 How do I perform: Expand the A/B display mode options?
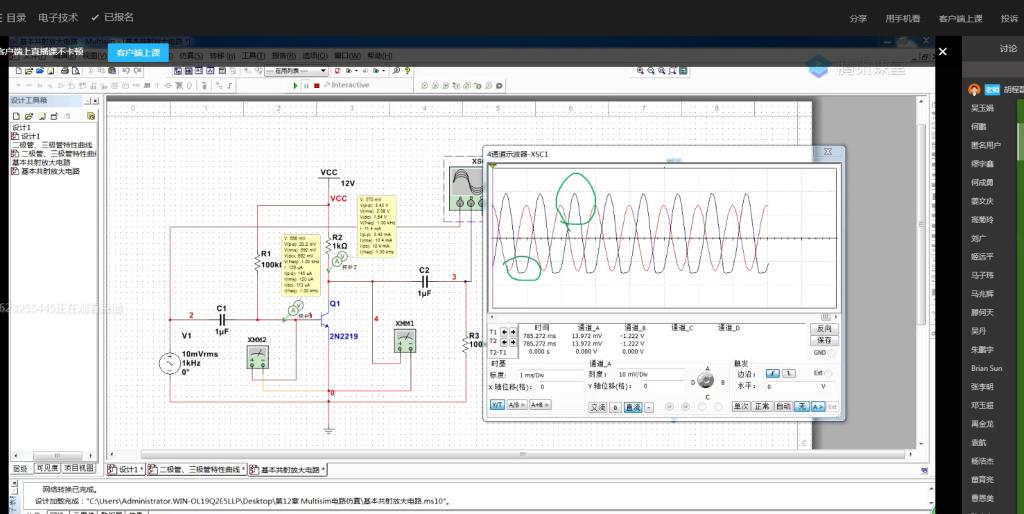tap(517, 405)
